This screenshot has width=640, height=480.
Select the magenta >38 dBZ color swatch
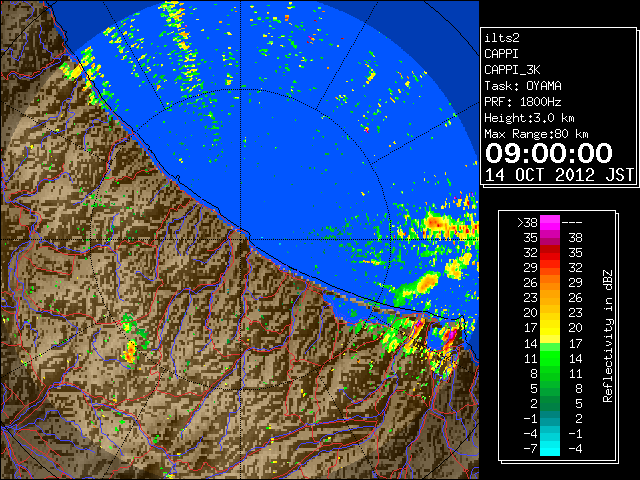[550, 222]
